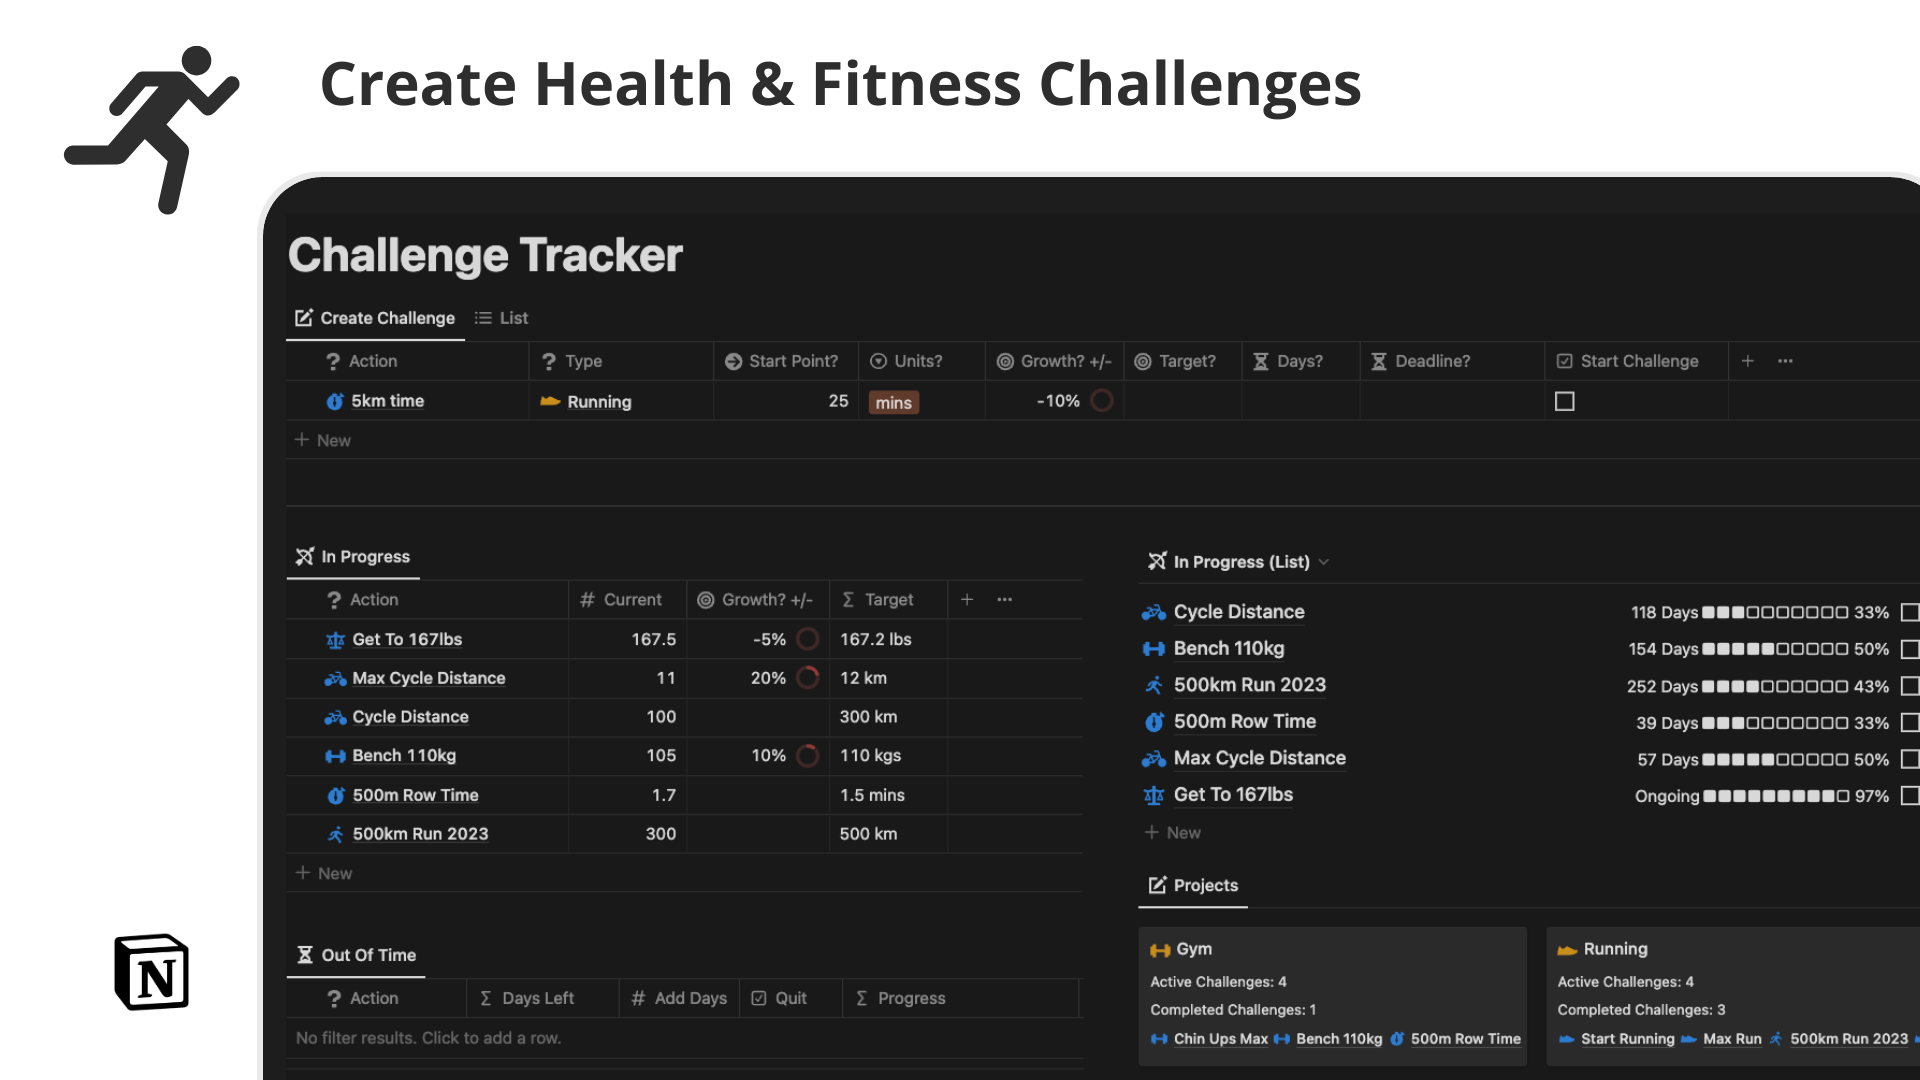Click the red growth progress ring beside -10%
Image resolution: width=1920 pixels, height=1080 pixels.
click(1101, 400)
